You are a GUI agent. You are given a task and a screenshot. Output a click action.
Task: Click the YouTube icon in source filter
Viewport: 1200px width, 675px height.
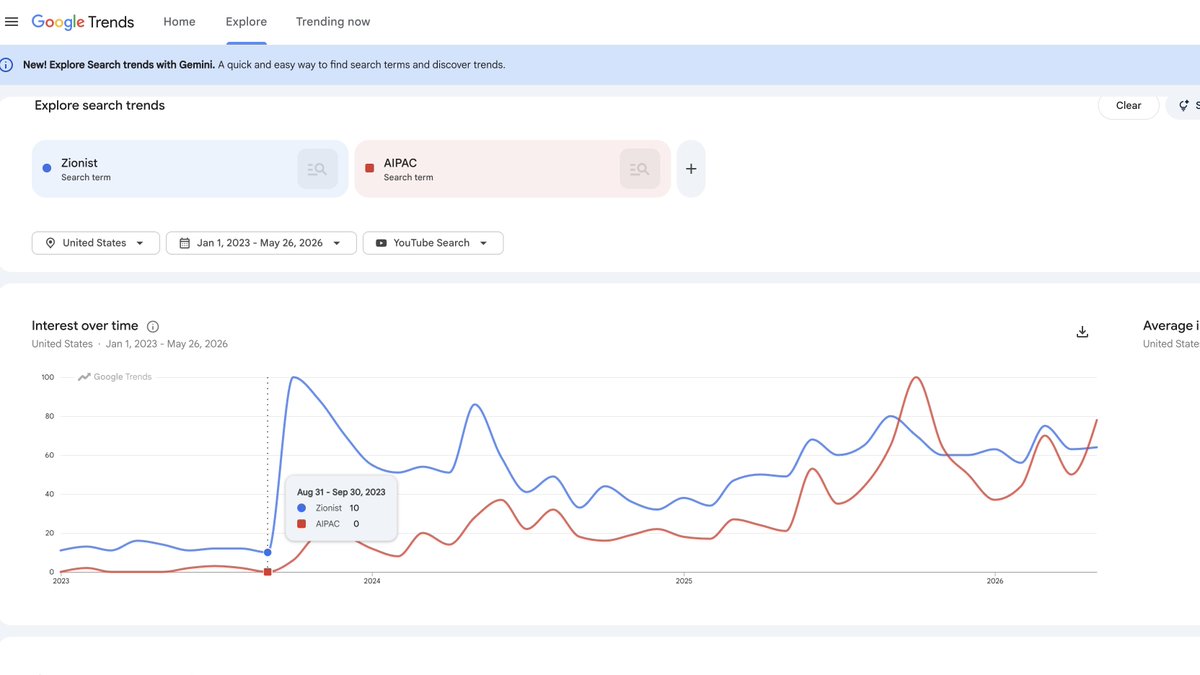coord(382,243)
